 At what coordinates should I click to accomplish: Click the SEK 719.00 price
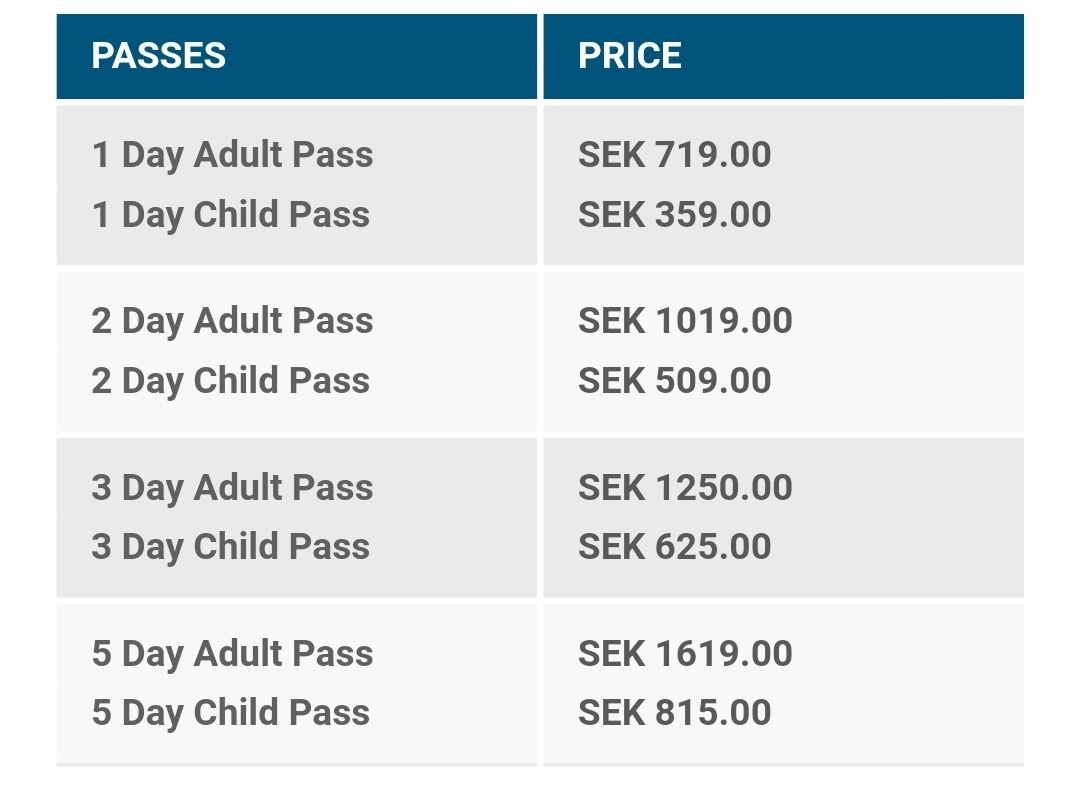click(674, 155)
